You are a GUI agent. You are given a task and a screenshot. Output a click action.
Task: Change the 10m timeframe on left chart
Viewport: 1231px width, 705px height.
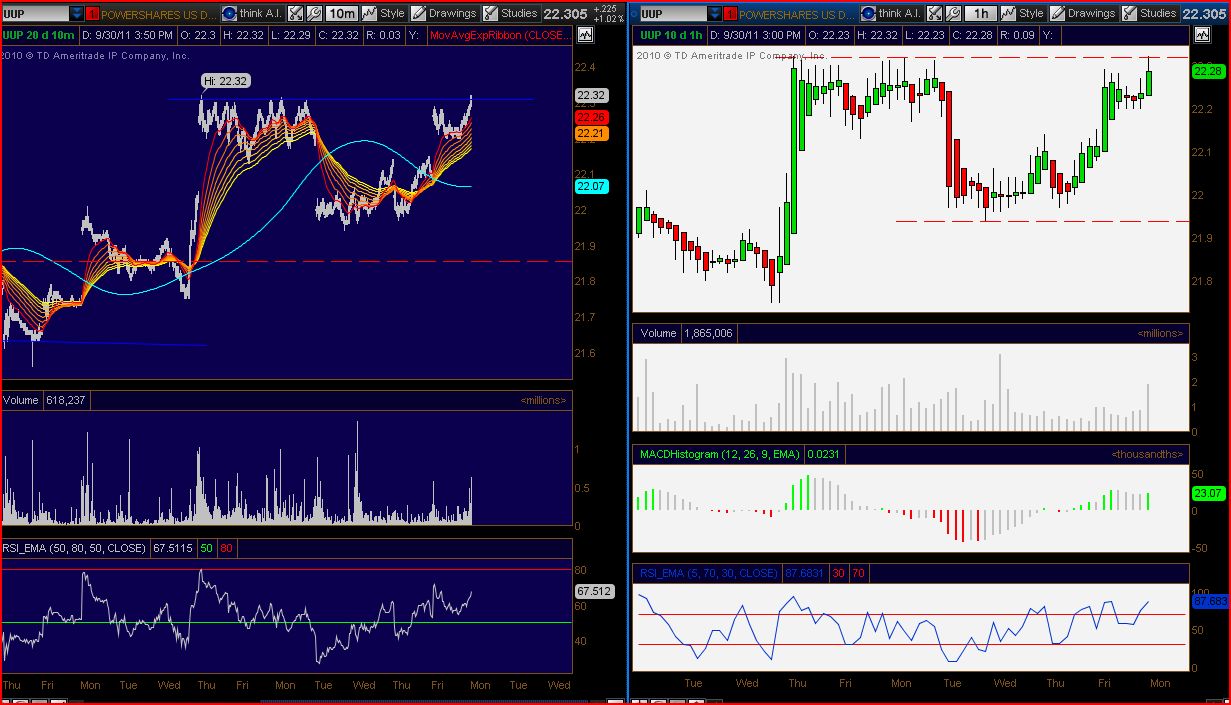pos(341,13)
